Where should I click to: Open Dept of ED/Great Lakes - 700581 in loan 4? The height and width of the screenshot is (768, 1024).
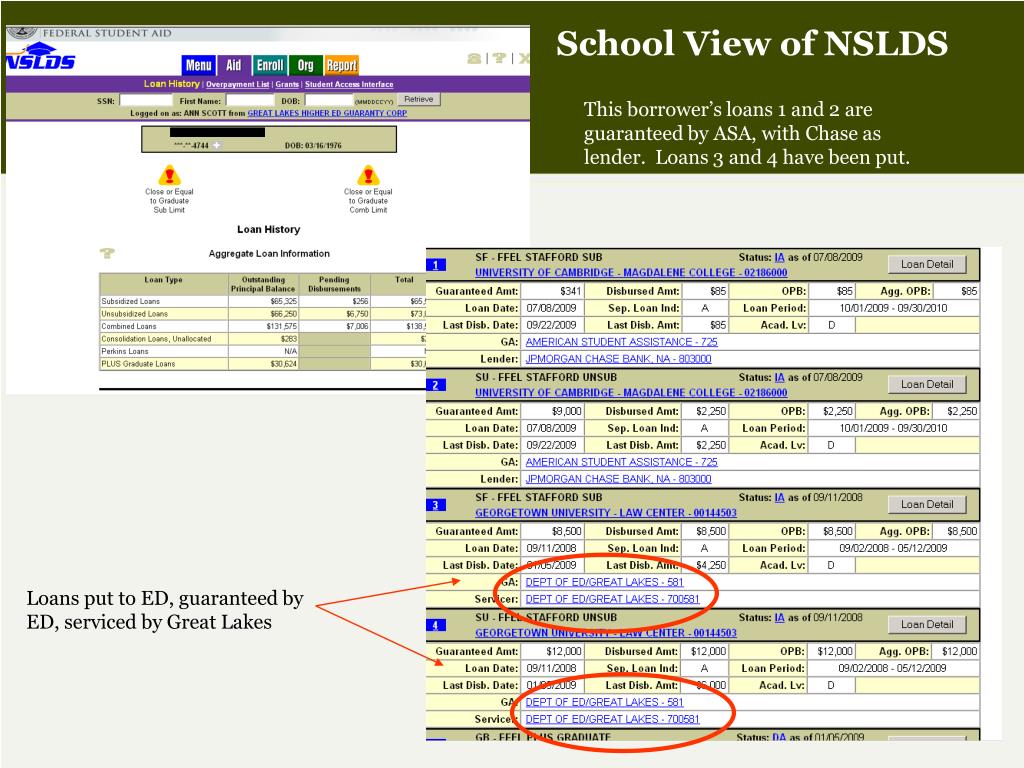point(612,719)
